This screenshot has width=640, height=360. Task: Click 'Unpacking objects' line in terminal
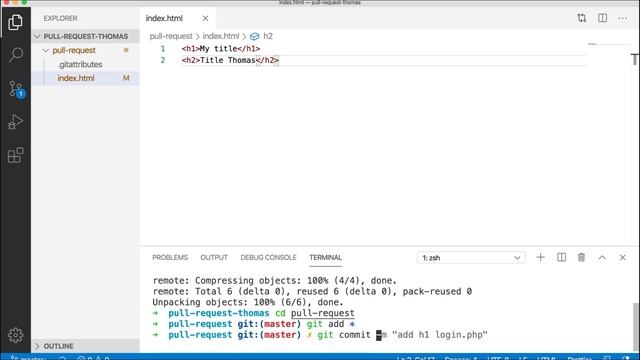click(x=248, y=302)
